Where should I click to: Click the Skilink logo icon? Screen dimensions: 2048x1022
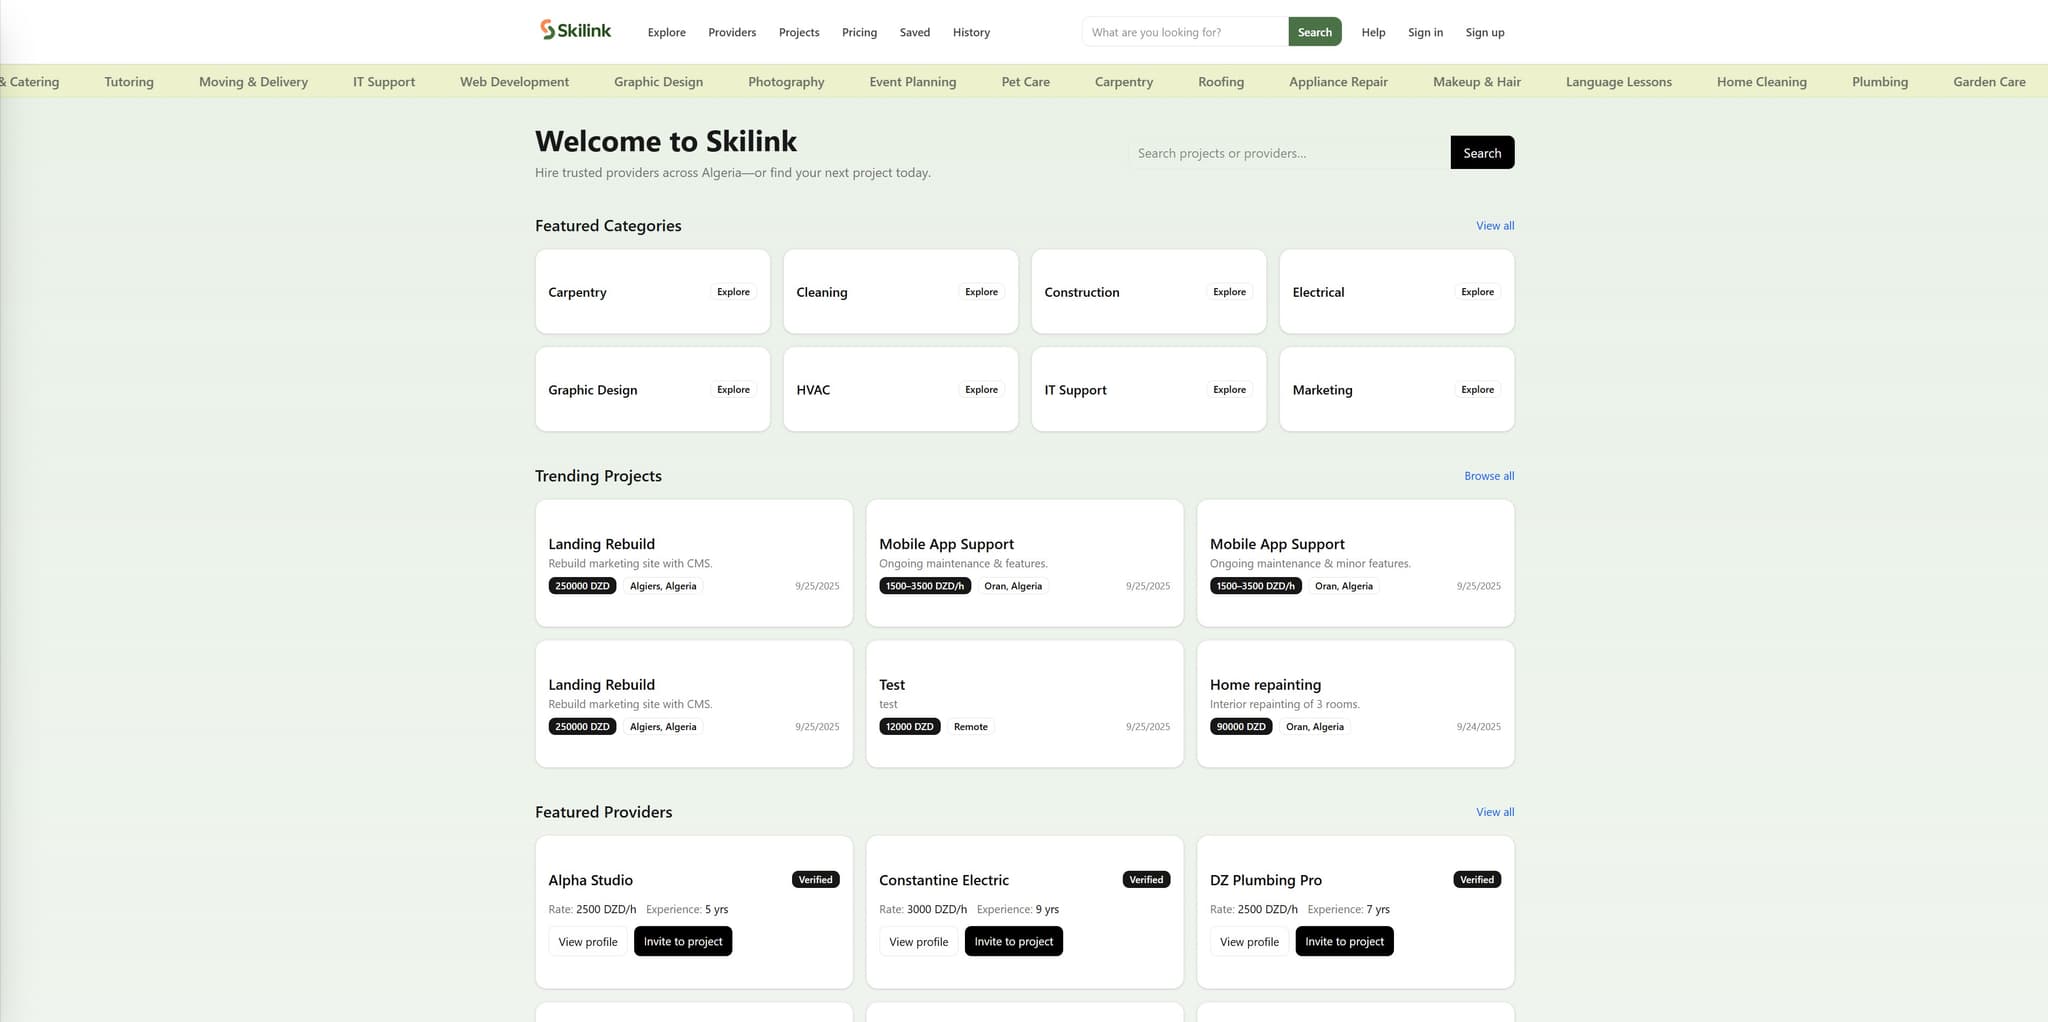click(x=546, y=30)
